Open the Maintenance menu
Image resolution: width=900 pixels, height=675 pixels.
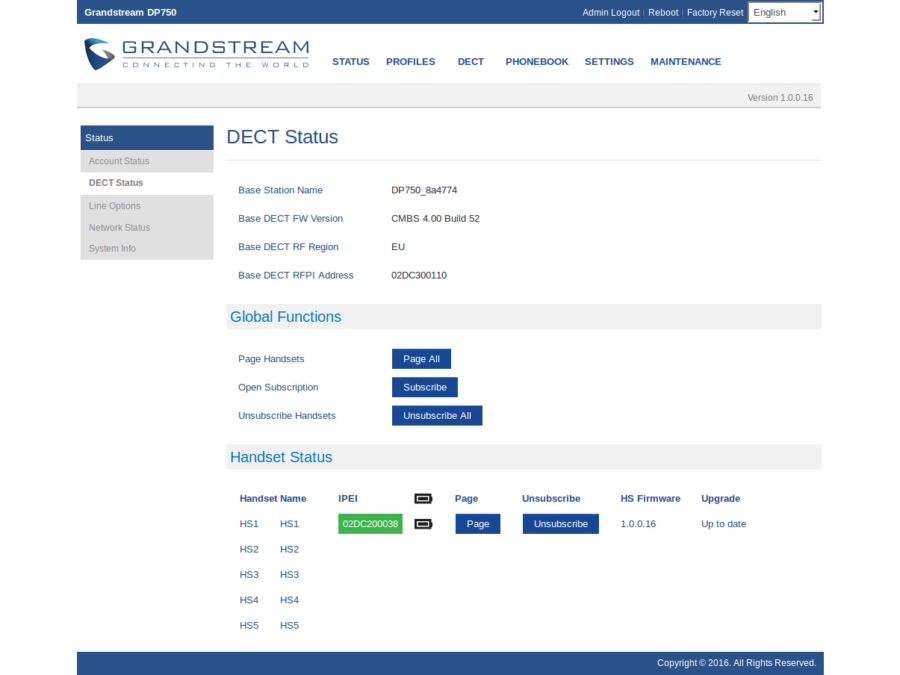tap(685, 62)
